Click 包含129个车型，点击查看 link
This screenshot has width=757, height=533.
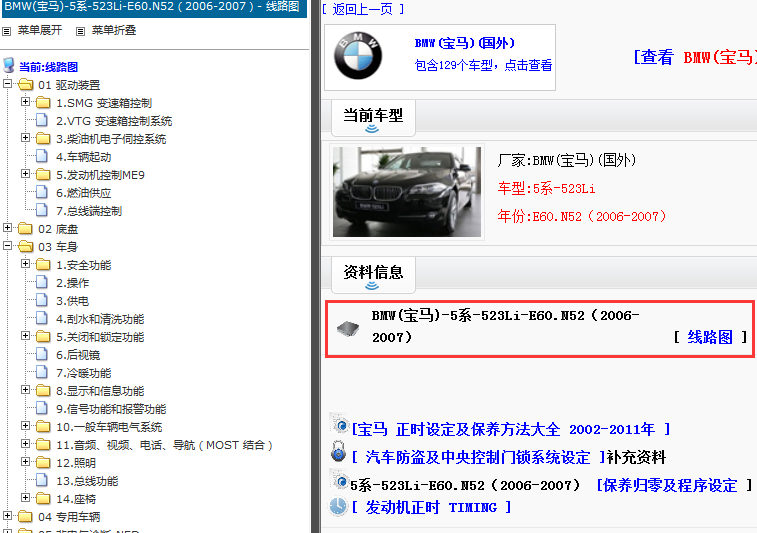tap(483, 65)
